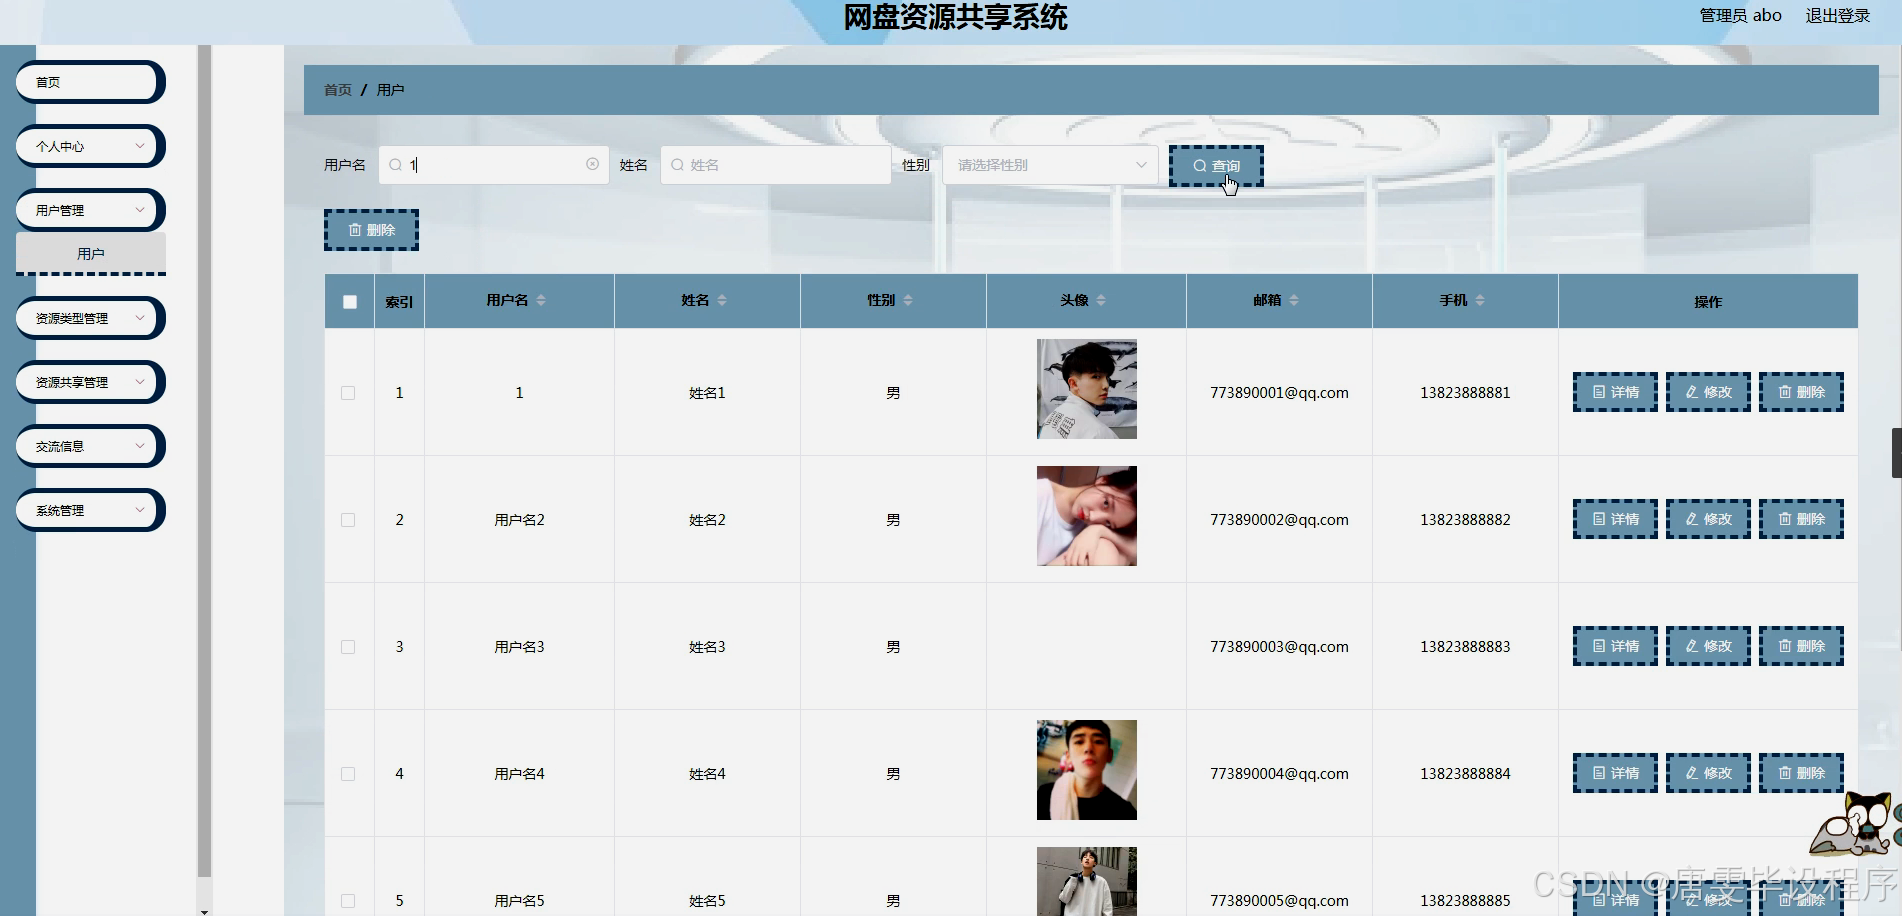This screenshot has width=1902, height=916.
Task: Click 修改 for 用户名3 row
Action: [x=1708, y=646]
